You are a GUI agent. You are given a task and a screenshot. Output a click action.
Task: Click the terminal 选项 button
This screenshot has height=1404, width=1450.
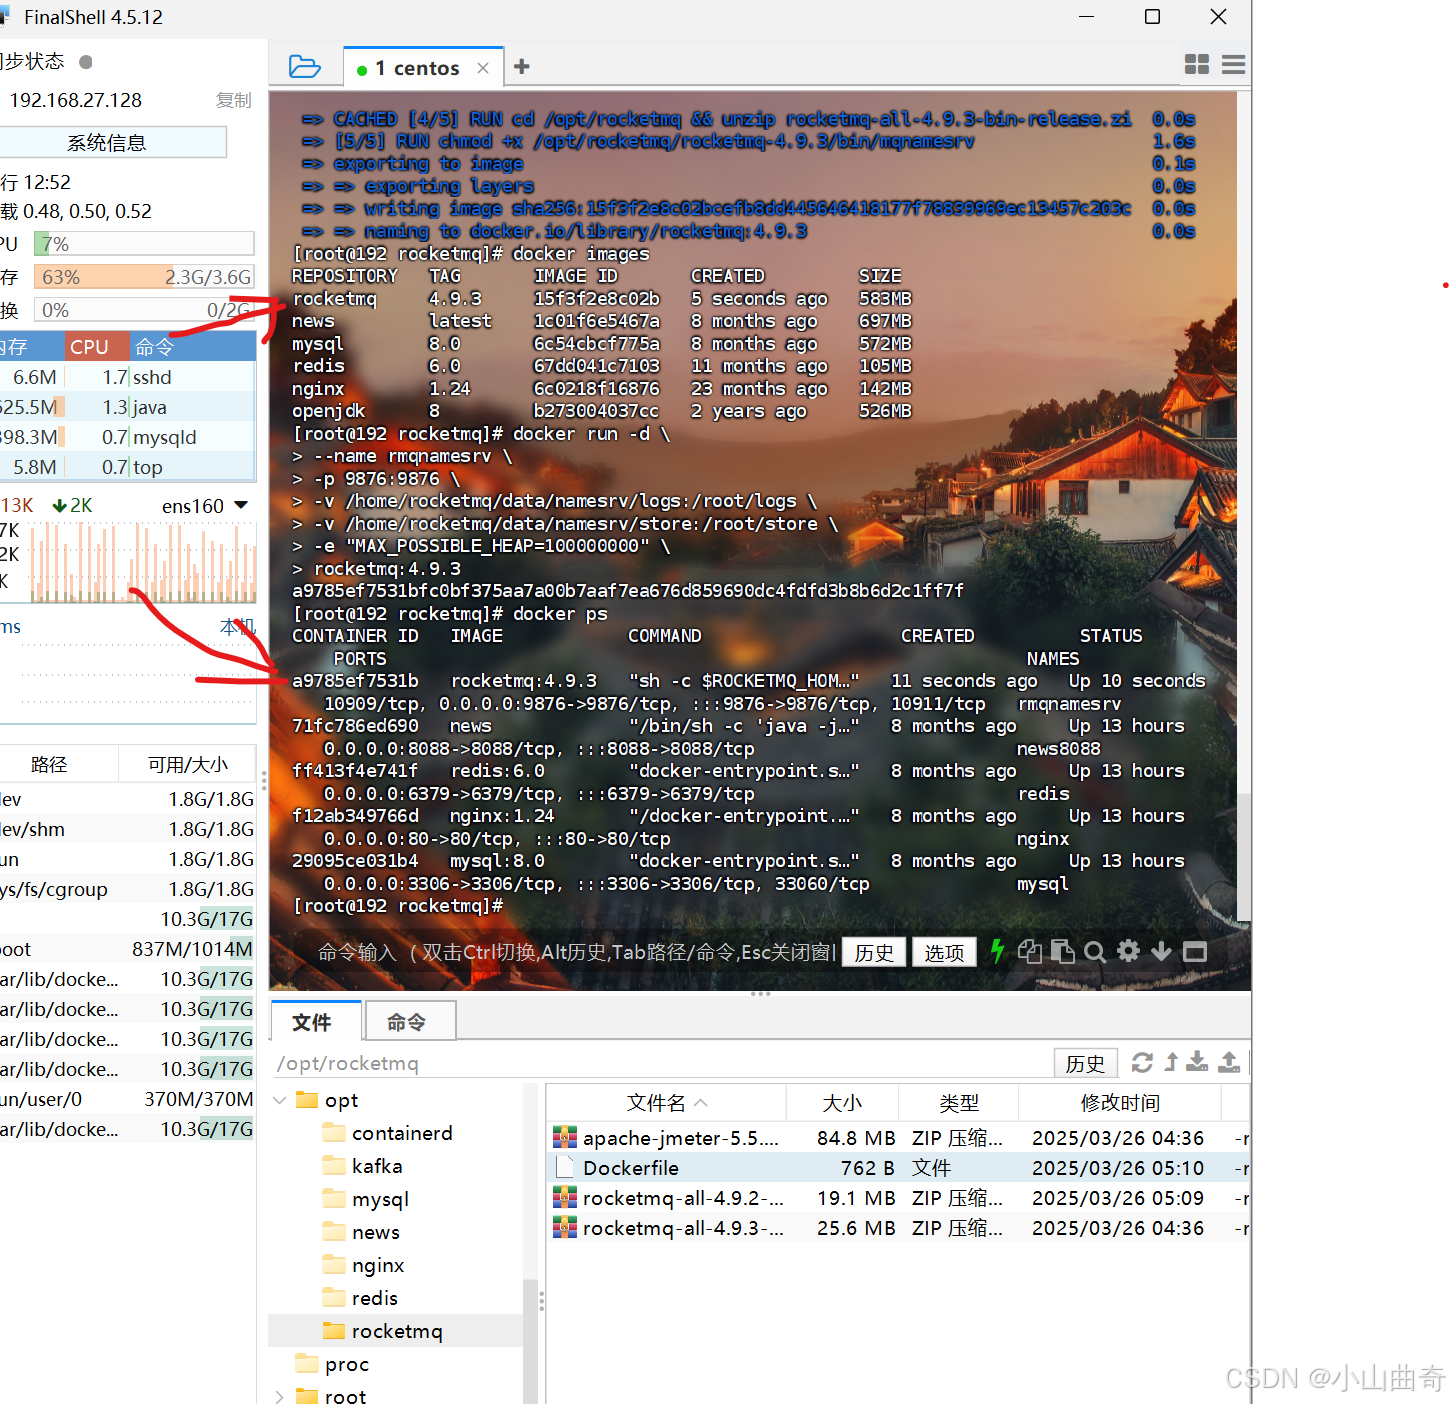pyautogui.click(x=944, y=952)
